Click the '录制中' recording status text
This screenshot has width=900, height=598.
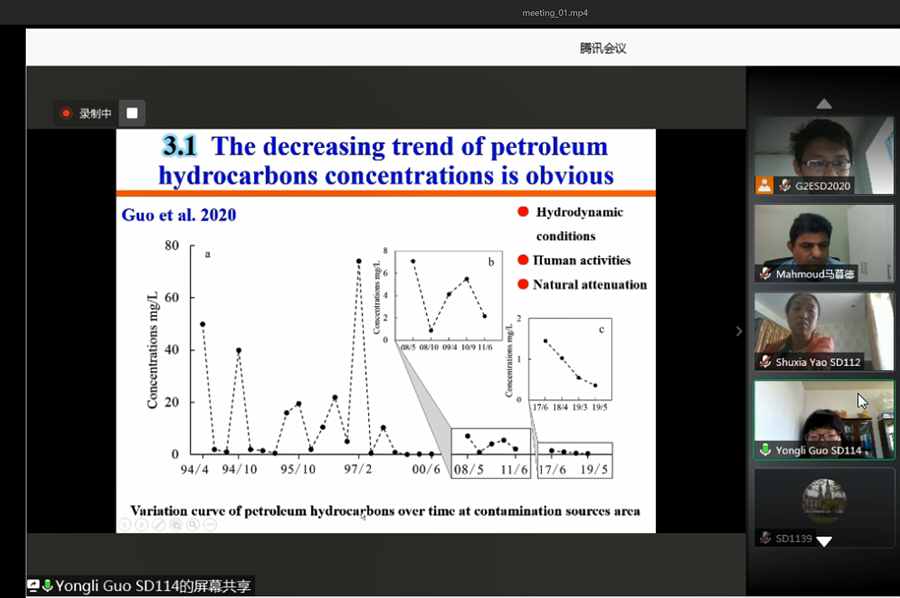click(95, 114)
